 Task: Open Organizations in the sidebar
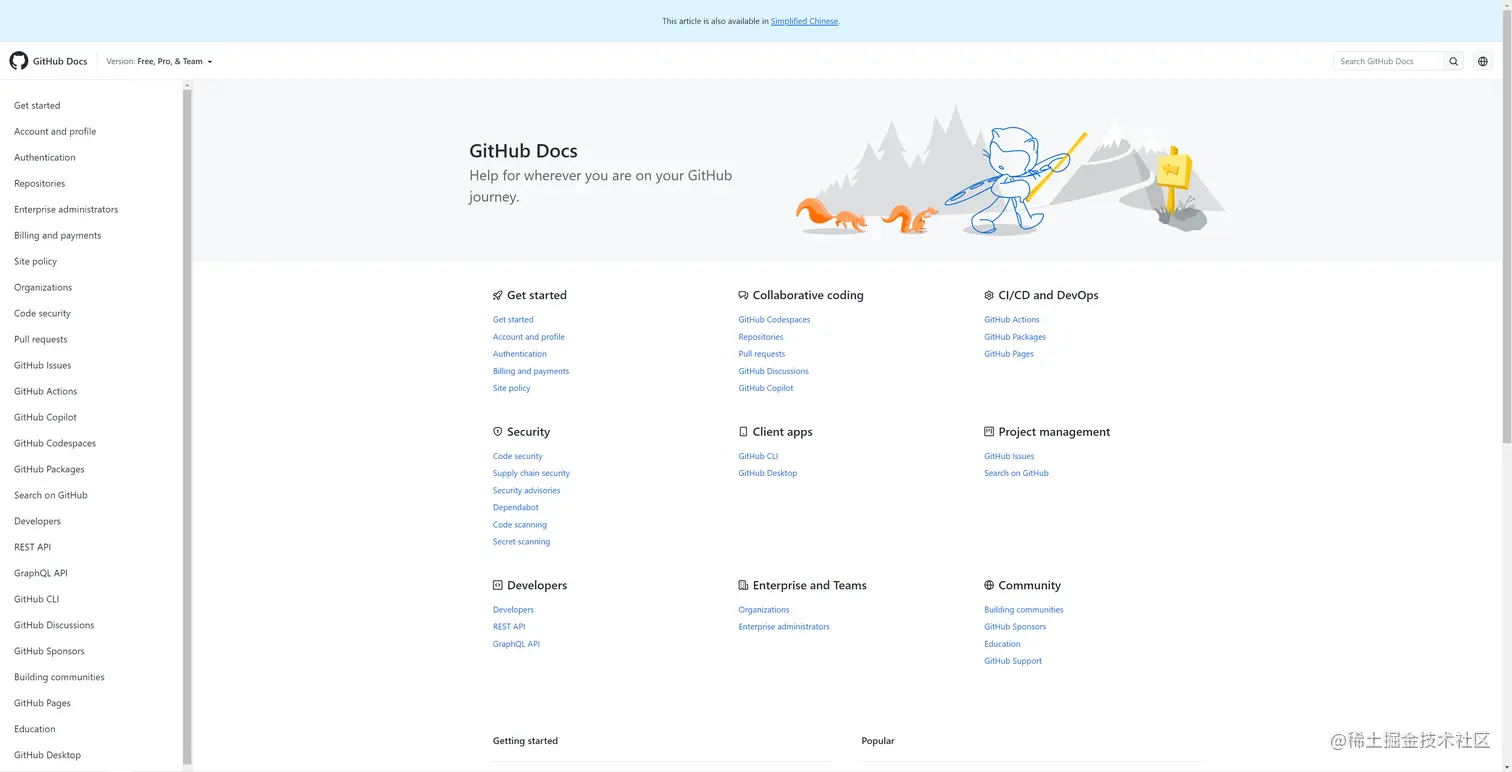coord(43,287)
